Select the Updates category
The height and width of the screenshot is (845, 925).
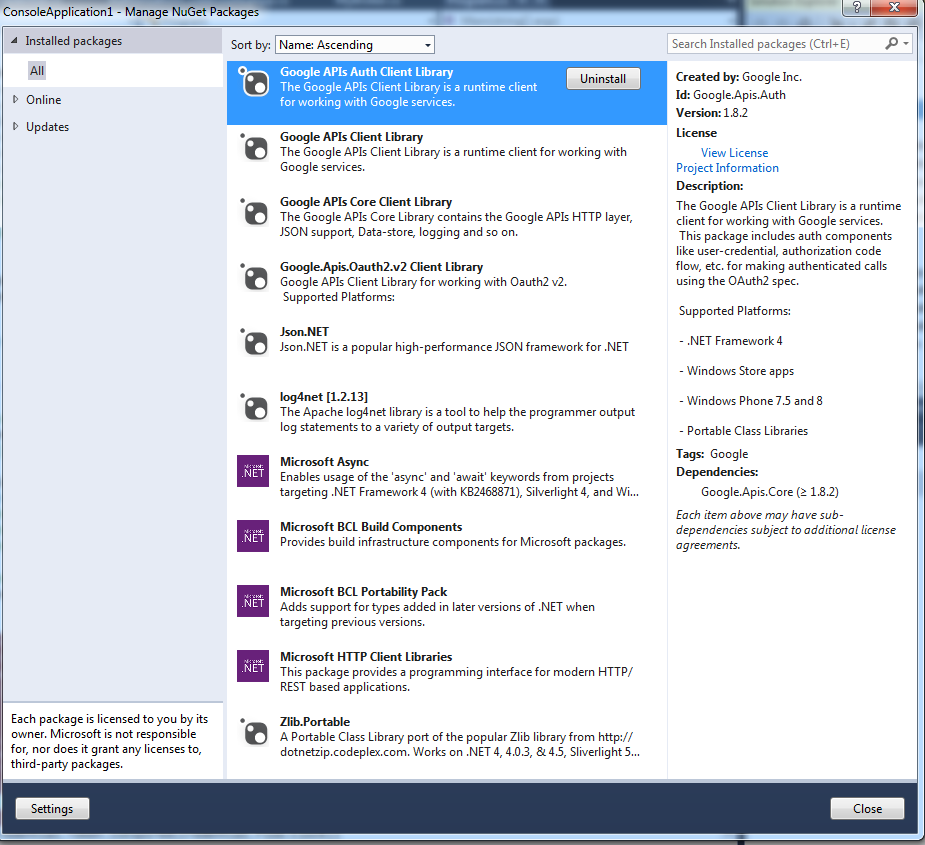47,127
